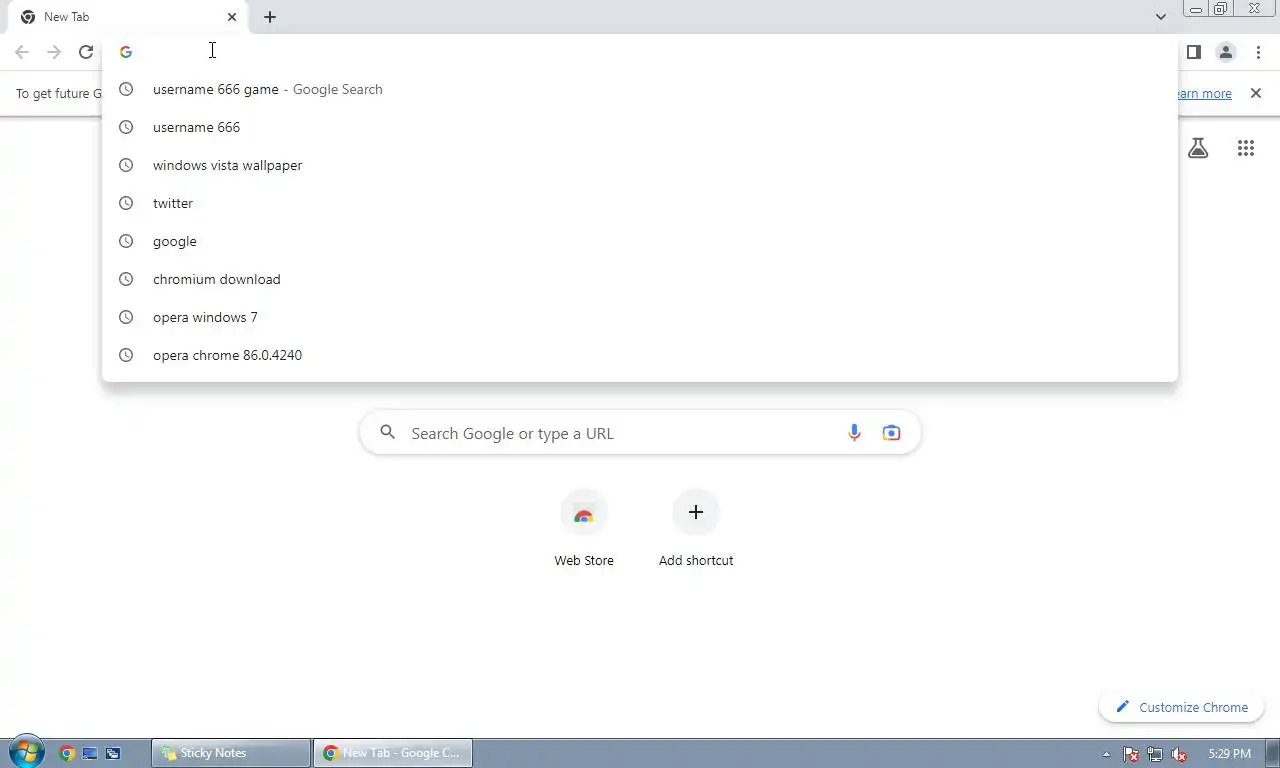Click the muted volume tray icon
This screenshot has width=1280, height=768.
[1179, 754]
